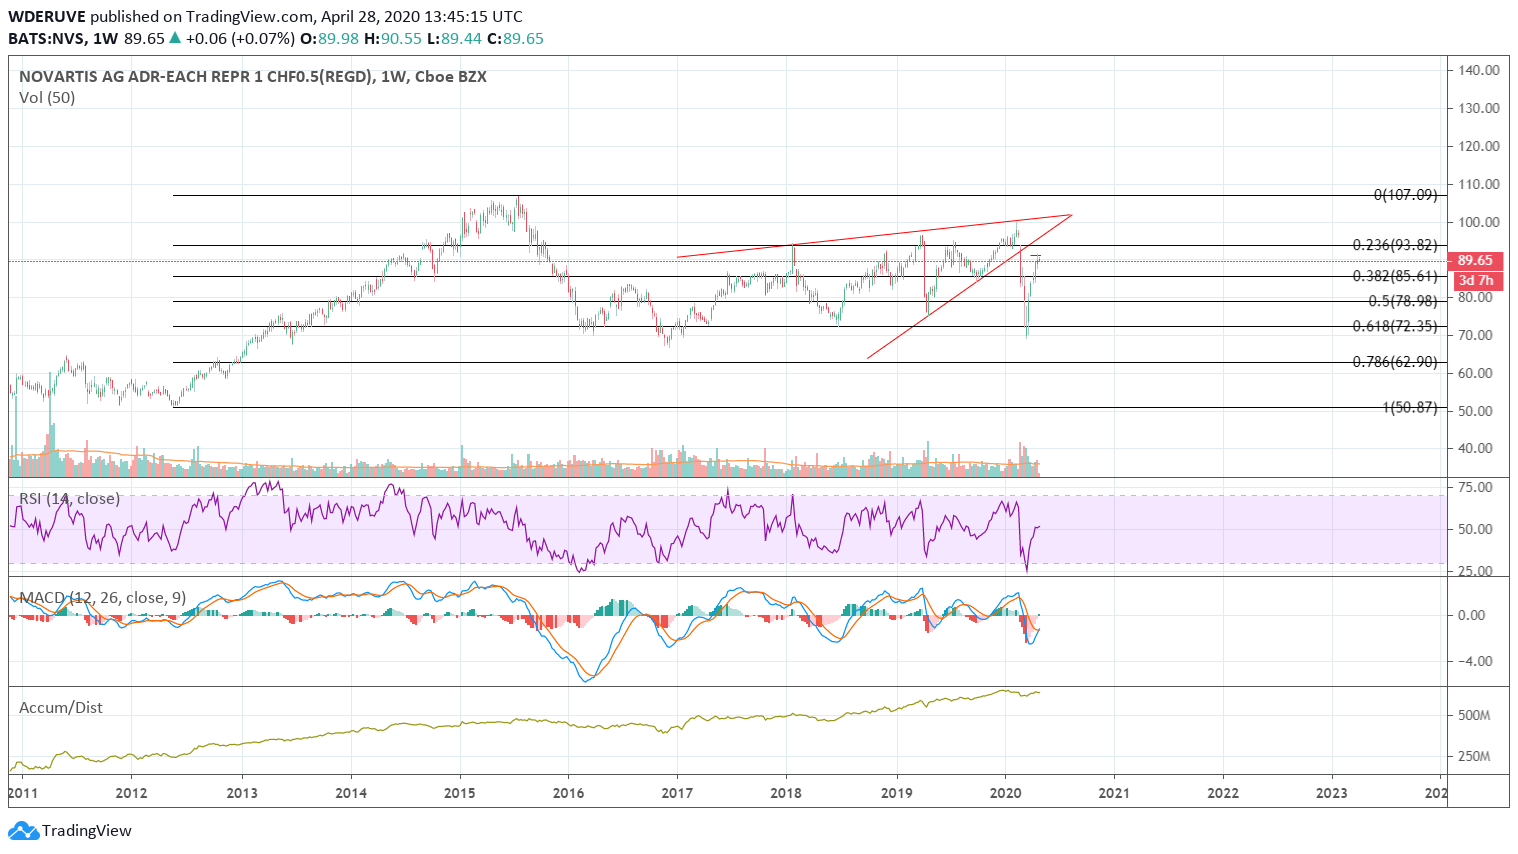The image size is (1518, 854).
Task: Click the low price L:89.44 in header
Action: click(454, 38)
